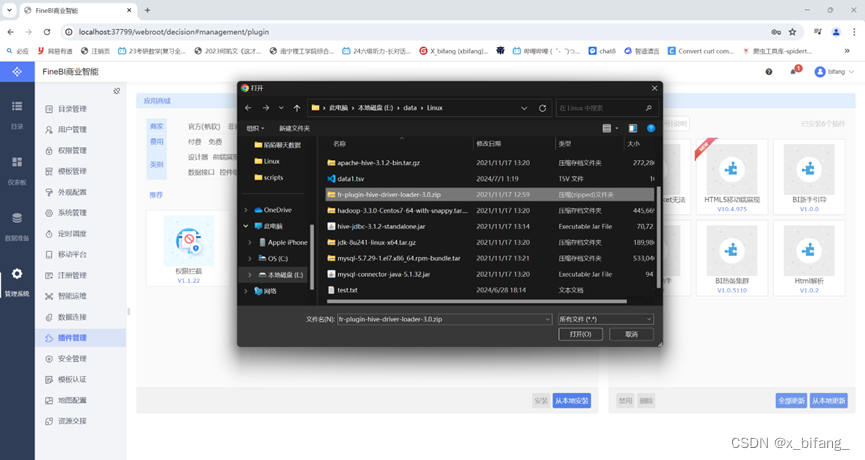Open the 仪表板 dashboard icon in left navigation

[x=17, y=162]
